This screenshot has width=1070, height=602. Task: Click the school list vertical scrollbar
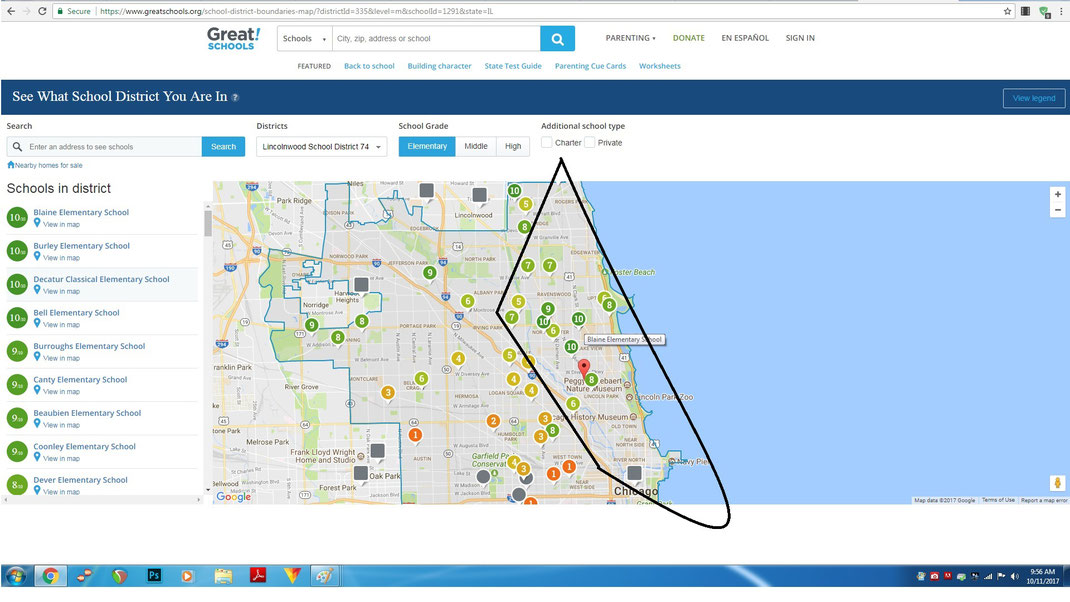pos(207,224)
